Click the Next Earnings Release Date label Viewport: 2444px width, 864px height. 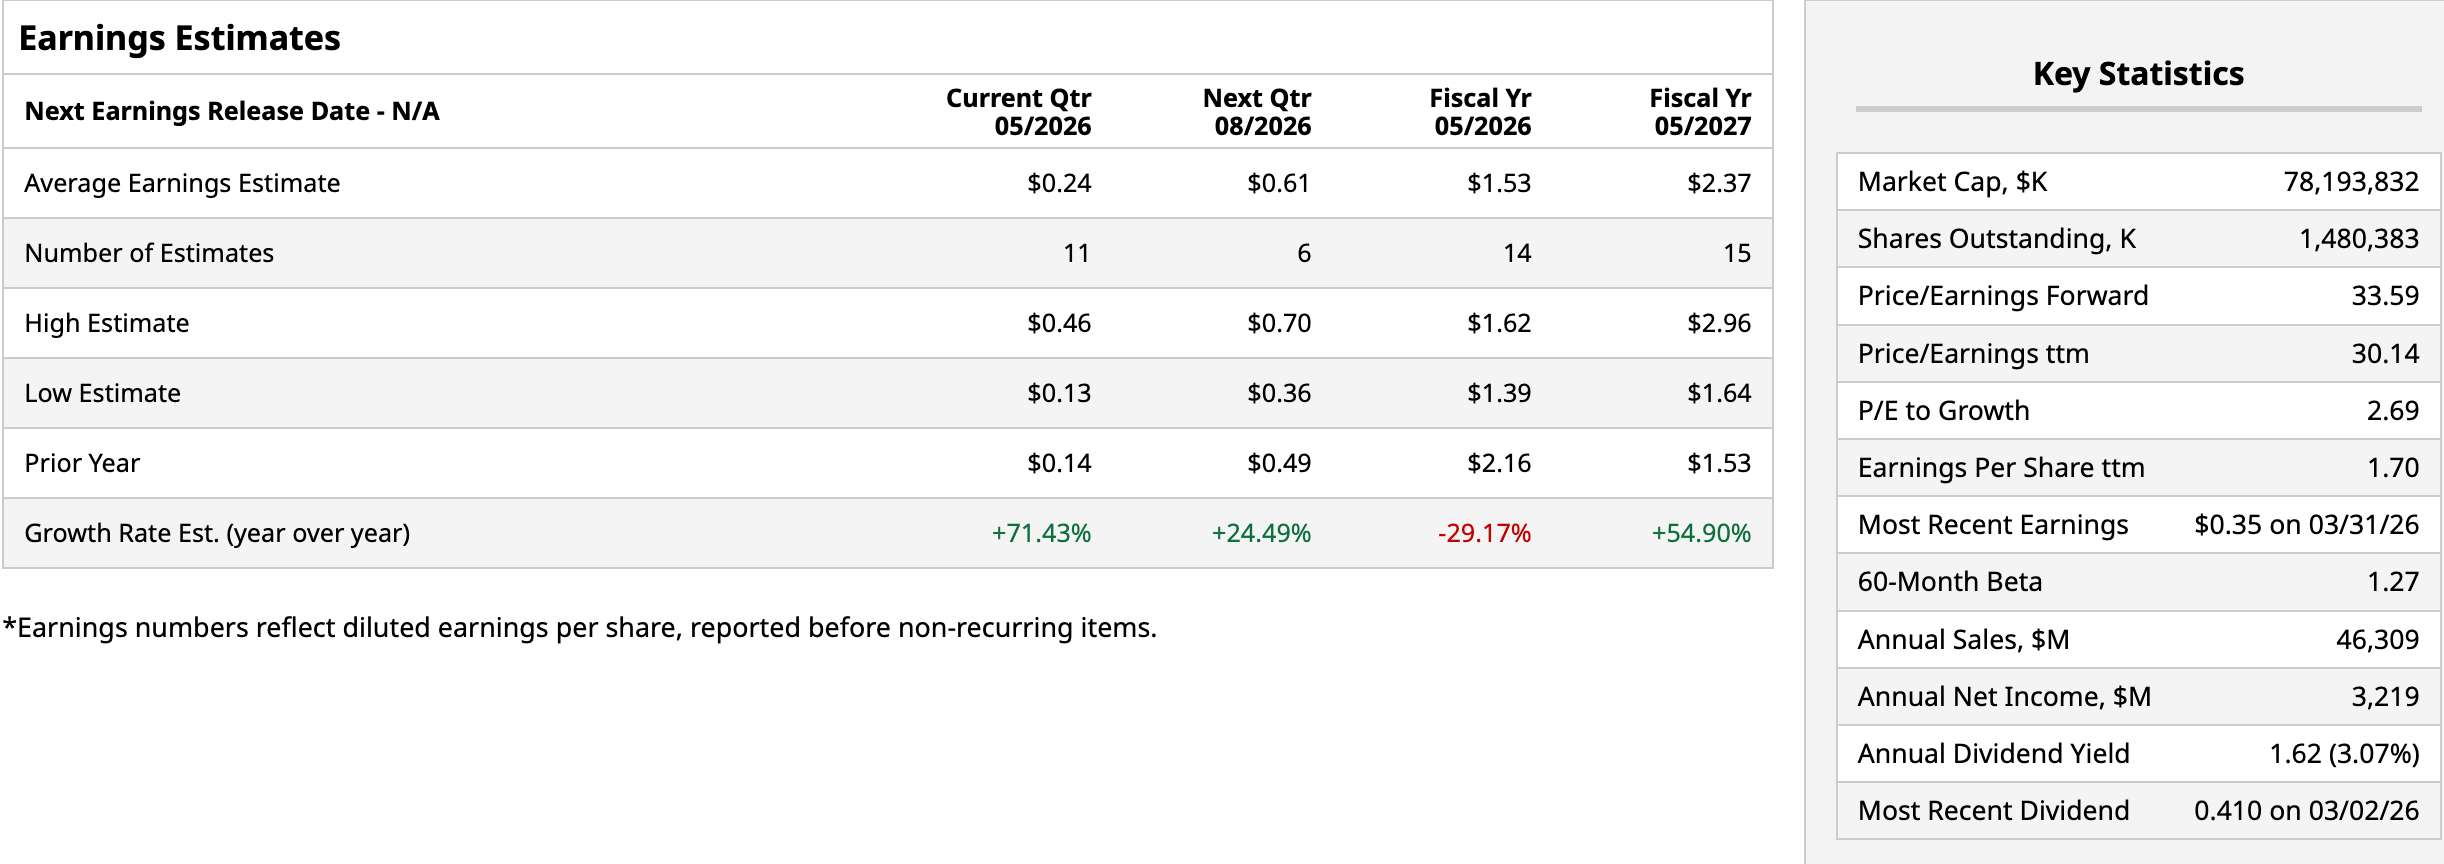click(232, 111)
